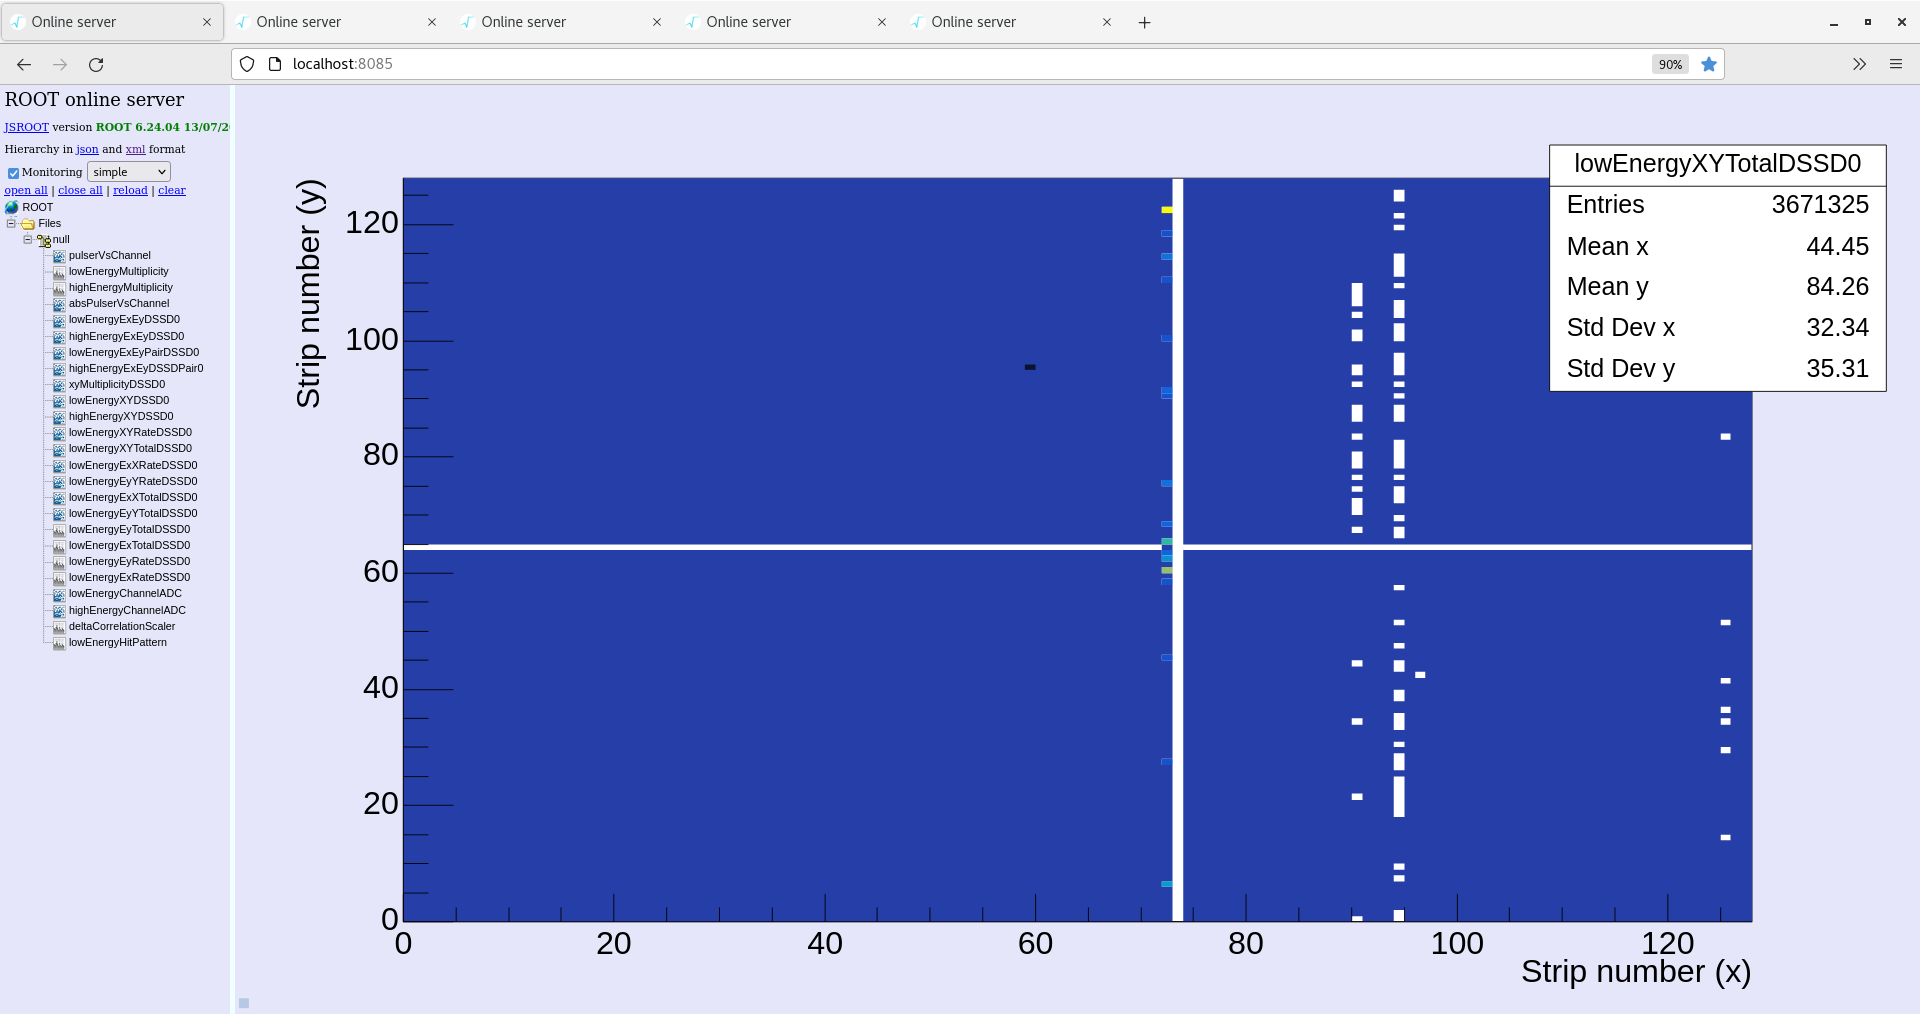Click the icon beside lowEnergyExXTotalDSSD0
Viewport: 1920px width, 1014px height.
tap(59, 498)
